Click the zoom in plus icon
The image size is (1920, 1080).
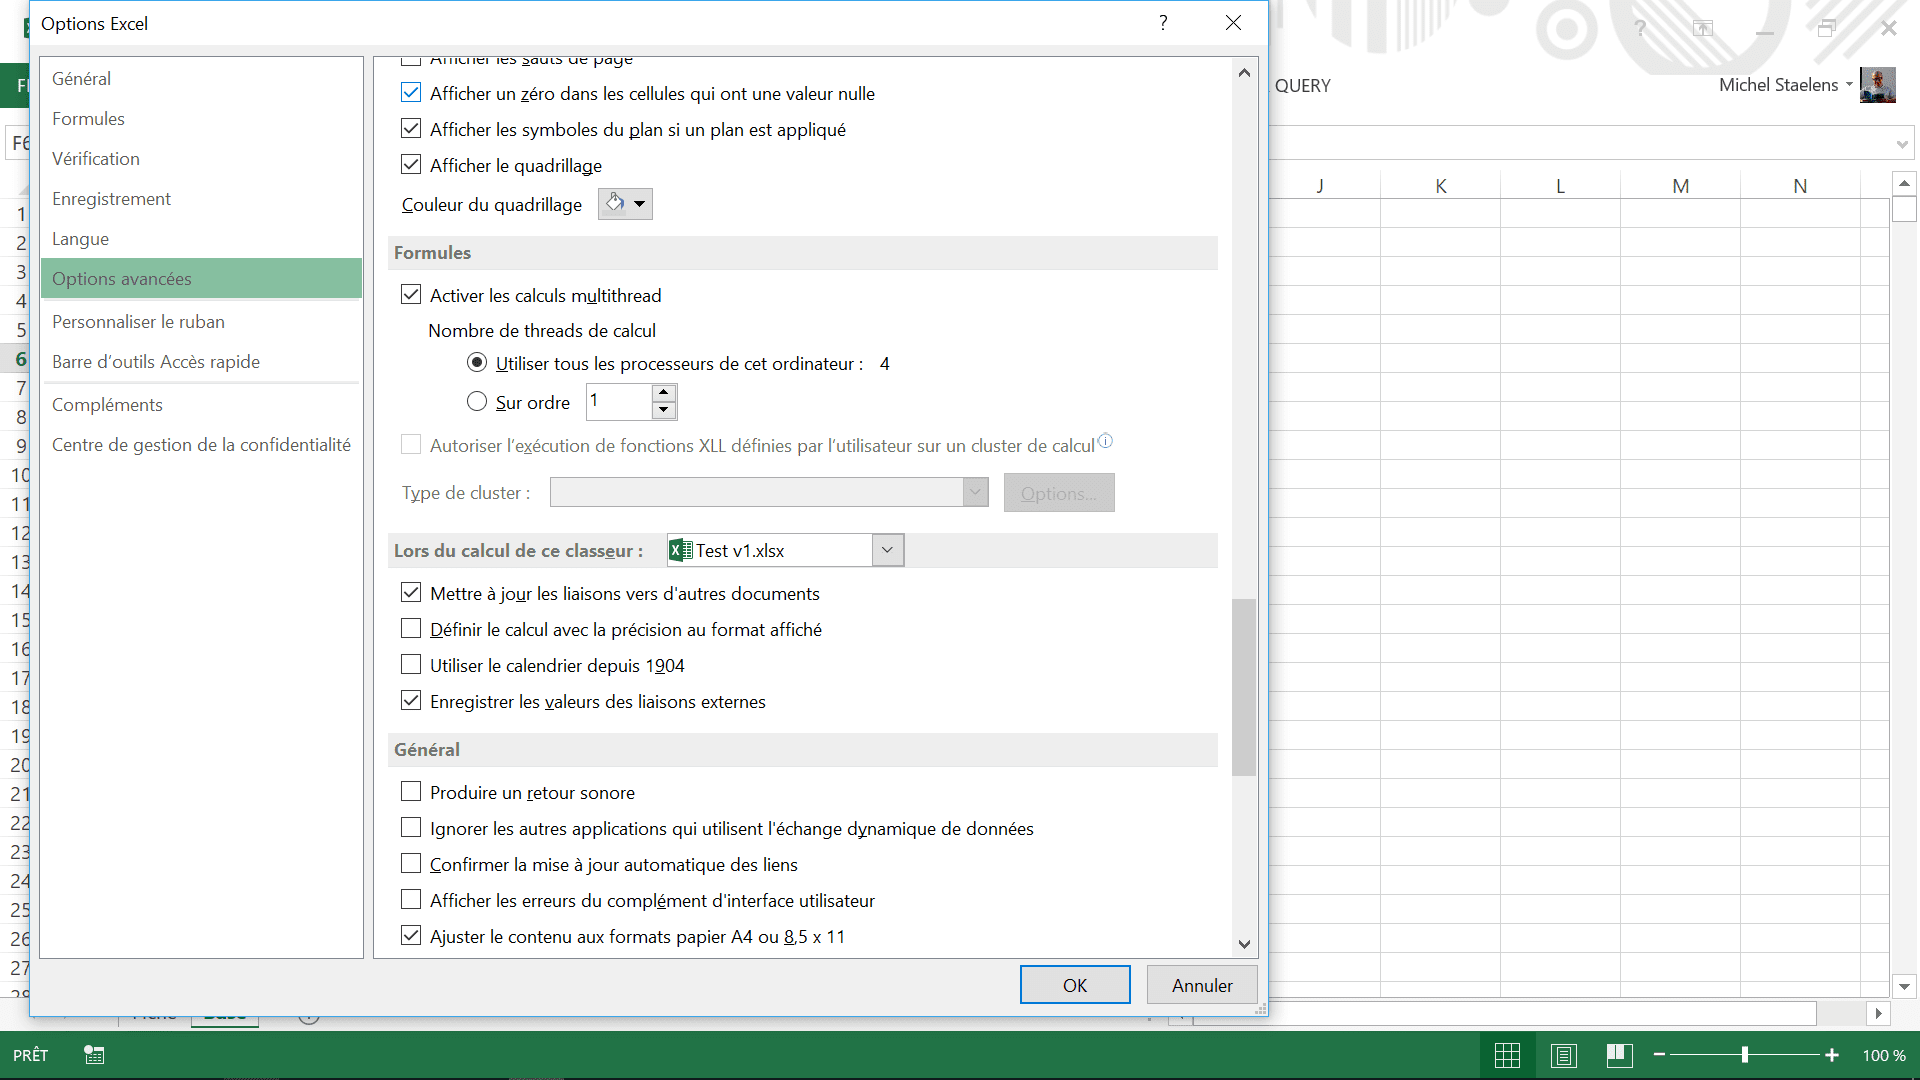[x=1832, y=1055]
